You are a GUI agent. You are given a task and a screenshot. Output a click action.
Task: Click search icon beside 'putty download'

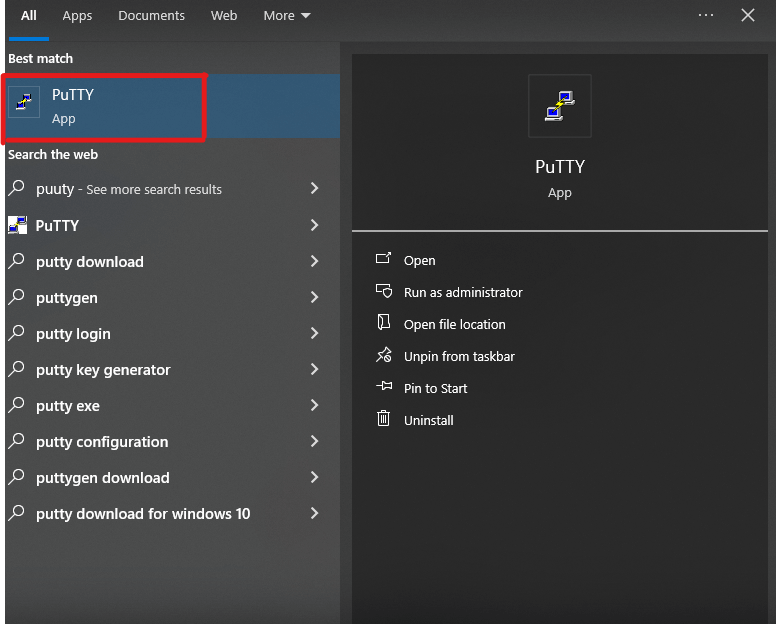17,261
